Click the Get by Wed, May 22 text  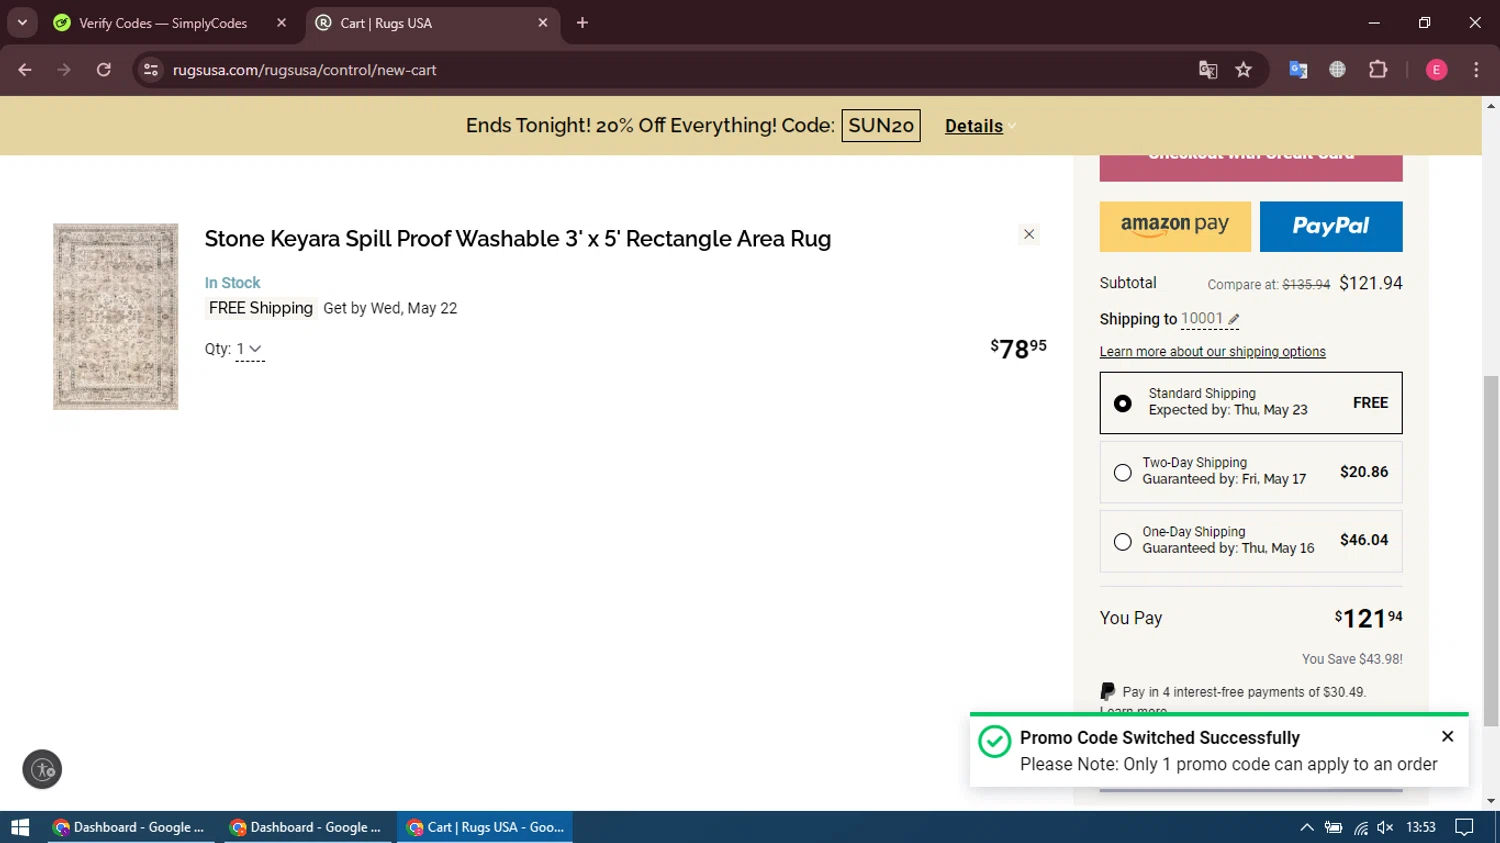(390, 308)
